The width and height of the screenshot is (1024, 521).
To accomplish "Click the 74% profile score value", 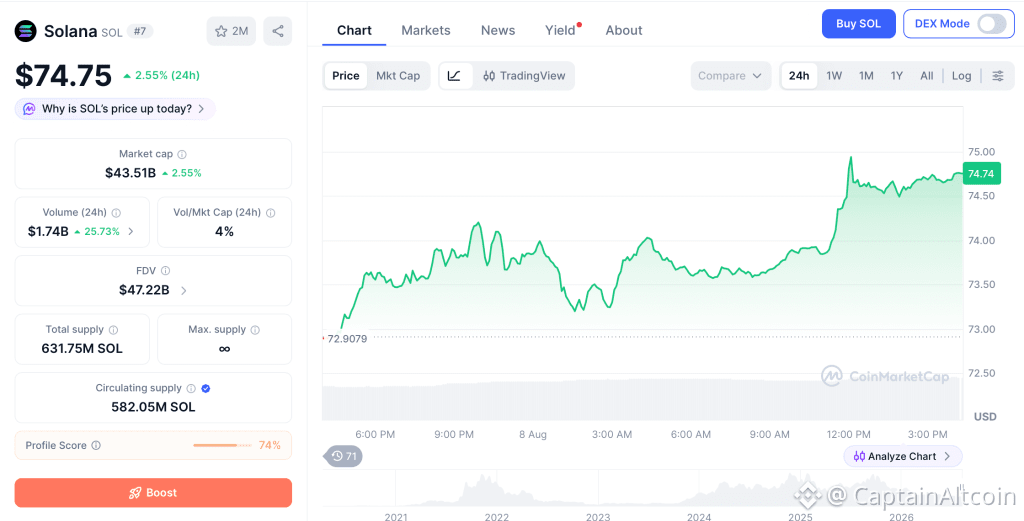I will click(x=270, y=445).
